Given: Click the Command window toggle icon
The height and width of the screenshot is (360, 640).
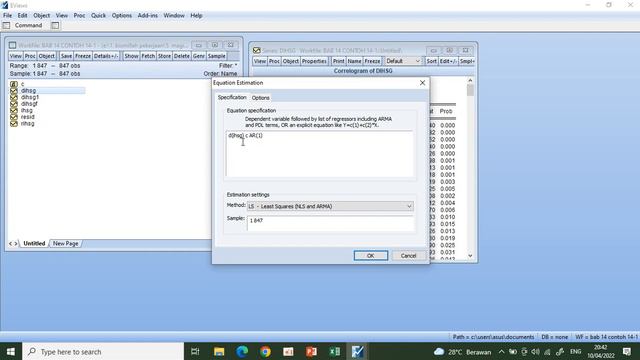Looking at the screenshot, I should tap(6, 25).
